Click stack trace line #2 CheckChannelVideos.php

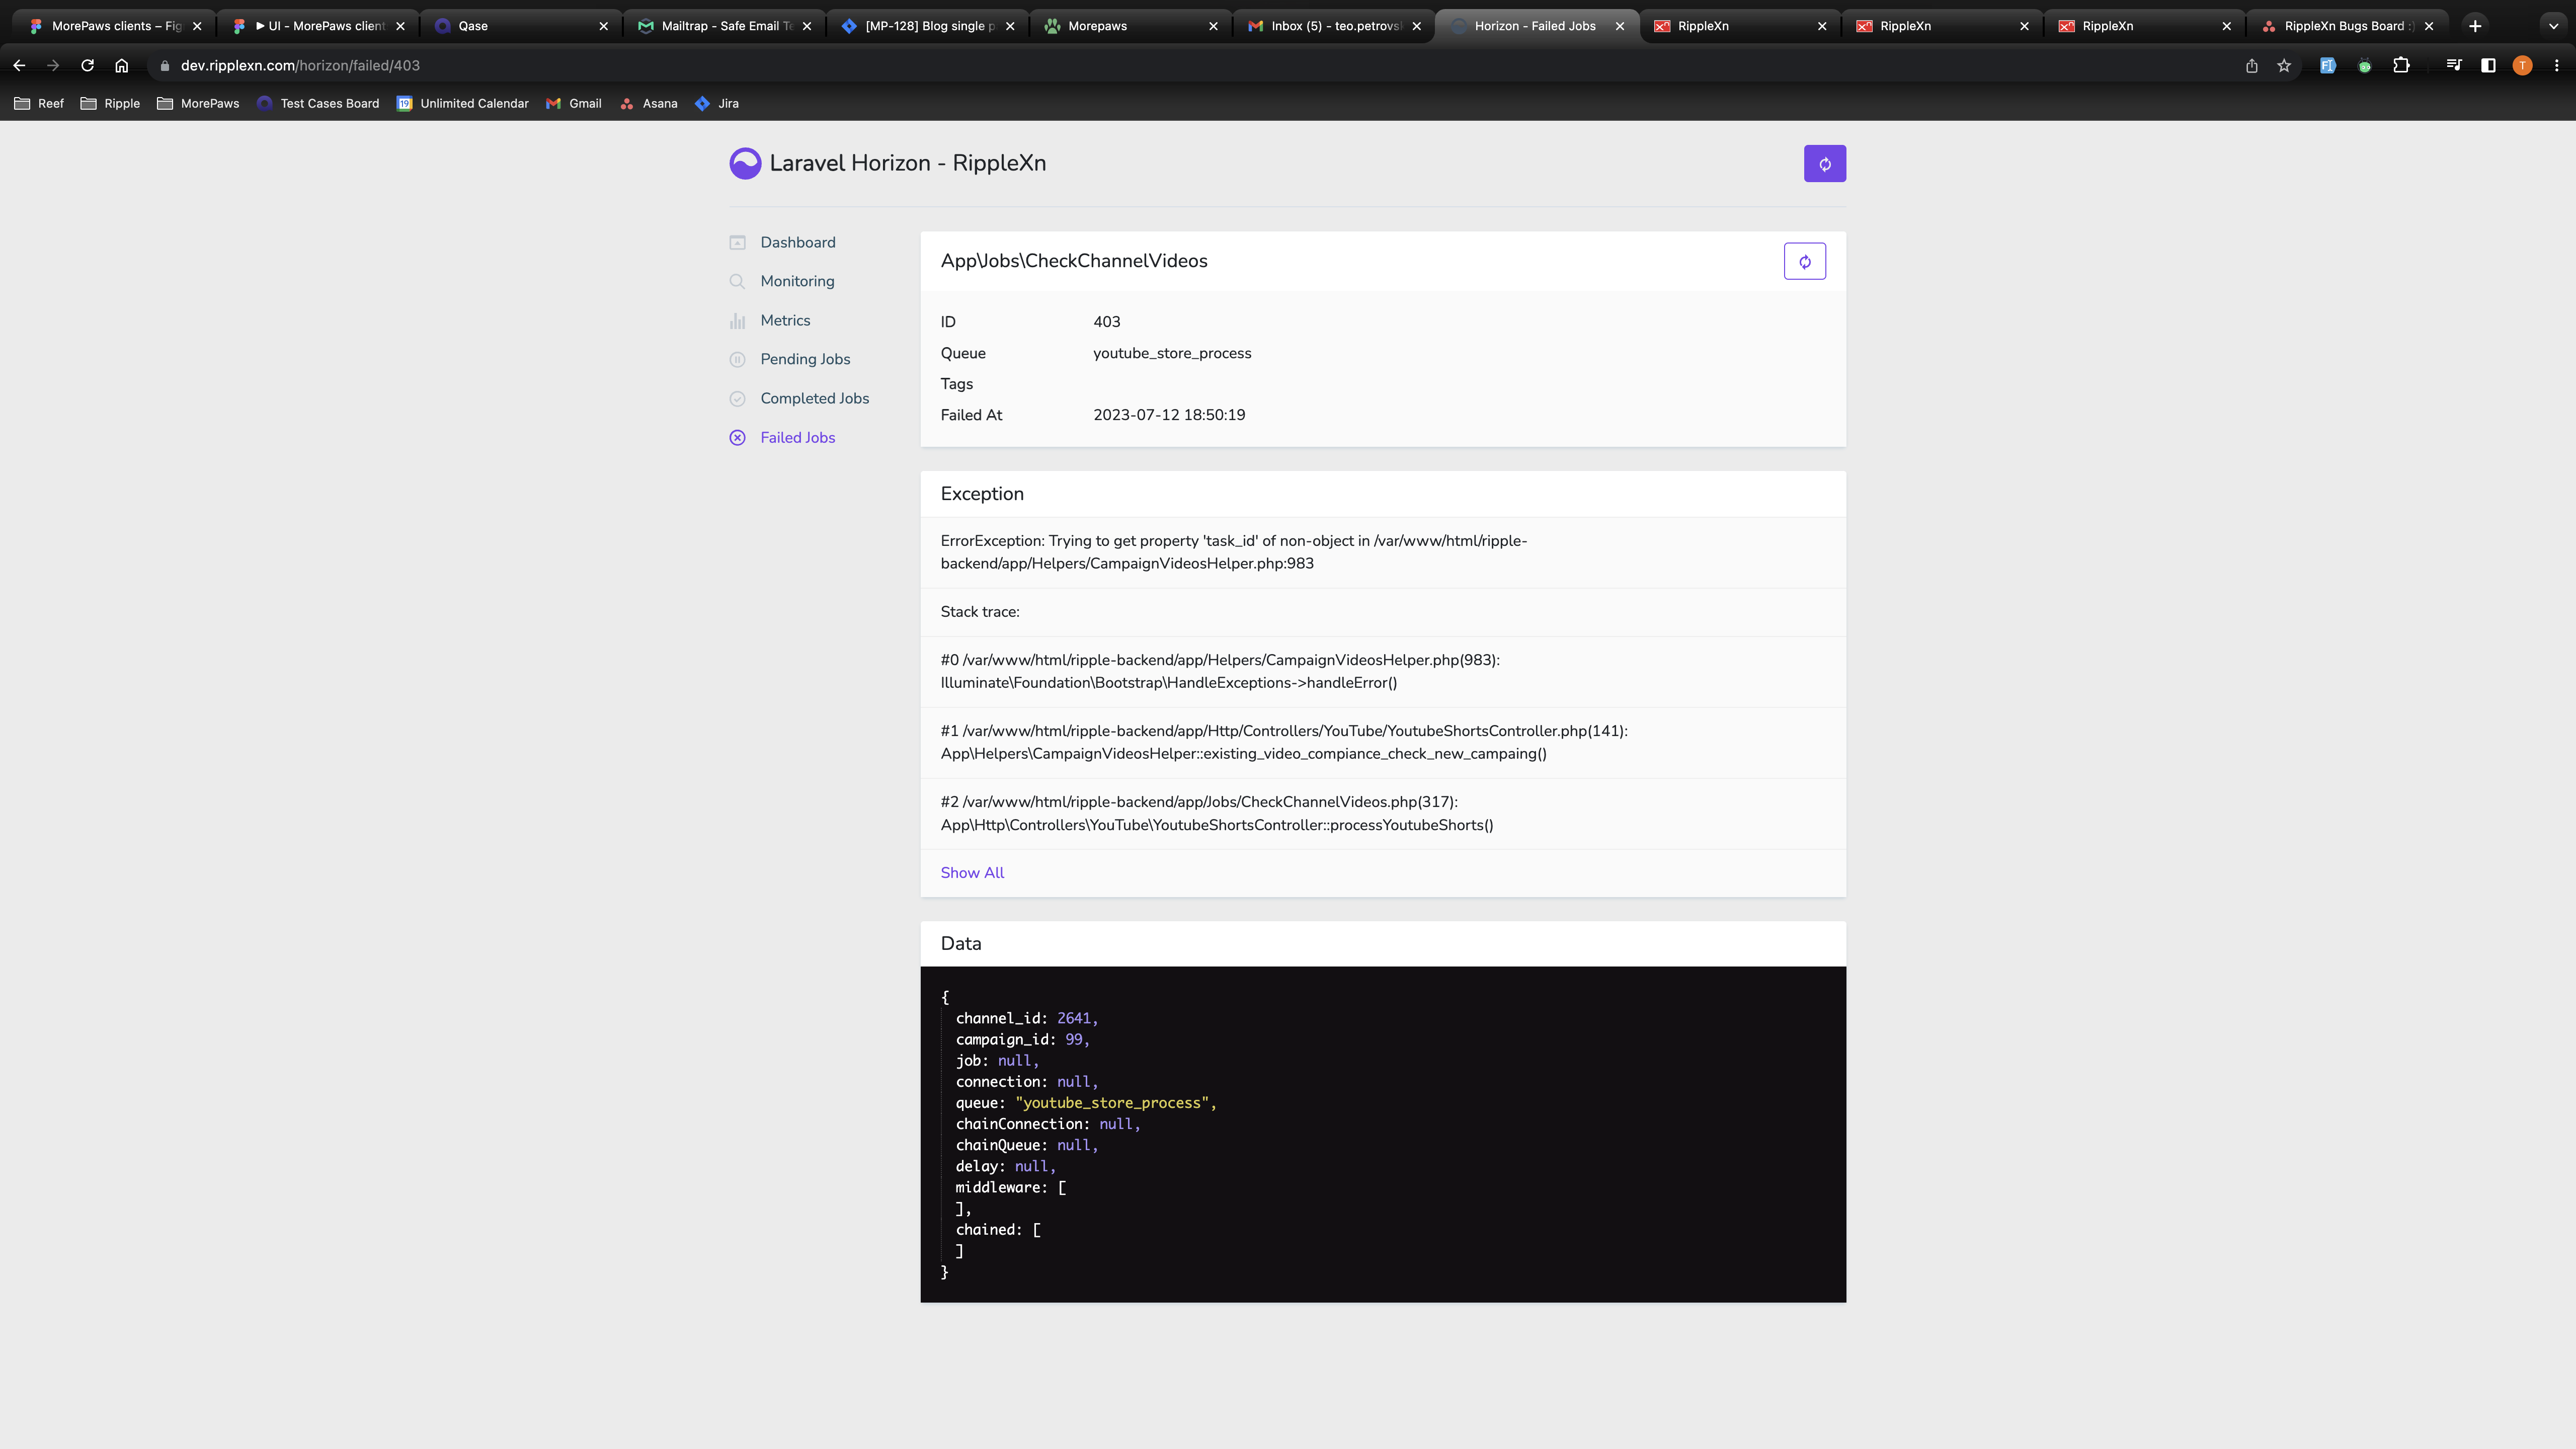click(1216, 813)
